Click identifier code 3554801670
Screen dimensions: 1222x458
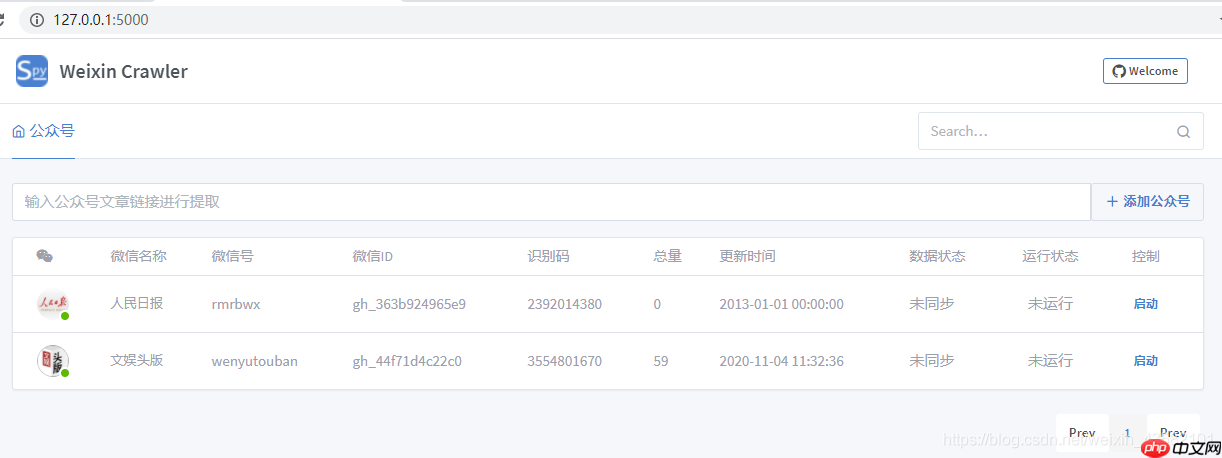click(565, 361)
